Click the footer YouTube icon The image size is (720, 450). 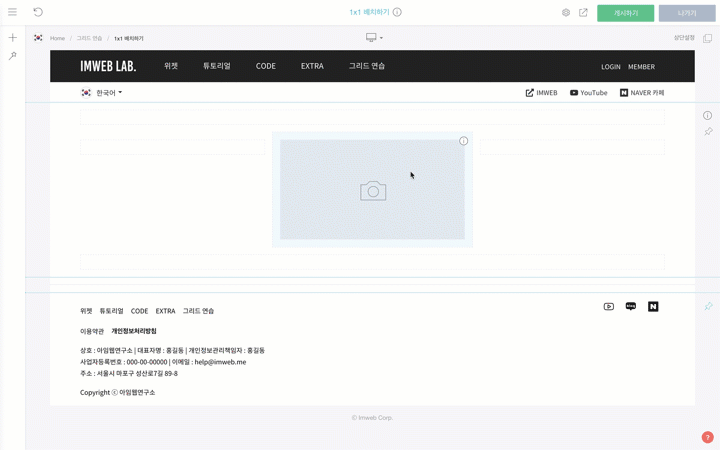[x=609, y=306]
